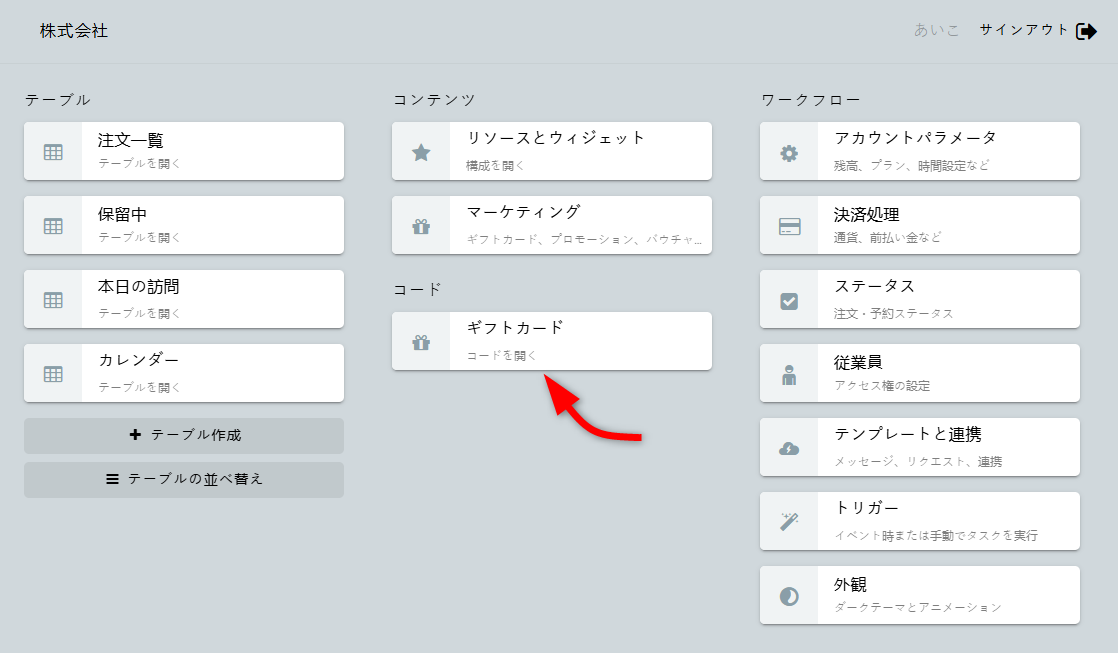
Task: Open the ギフトカード code card
Action: tap(578, 341)
